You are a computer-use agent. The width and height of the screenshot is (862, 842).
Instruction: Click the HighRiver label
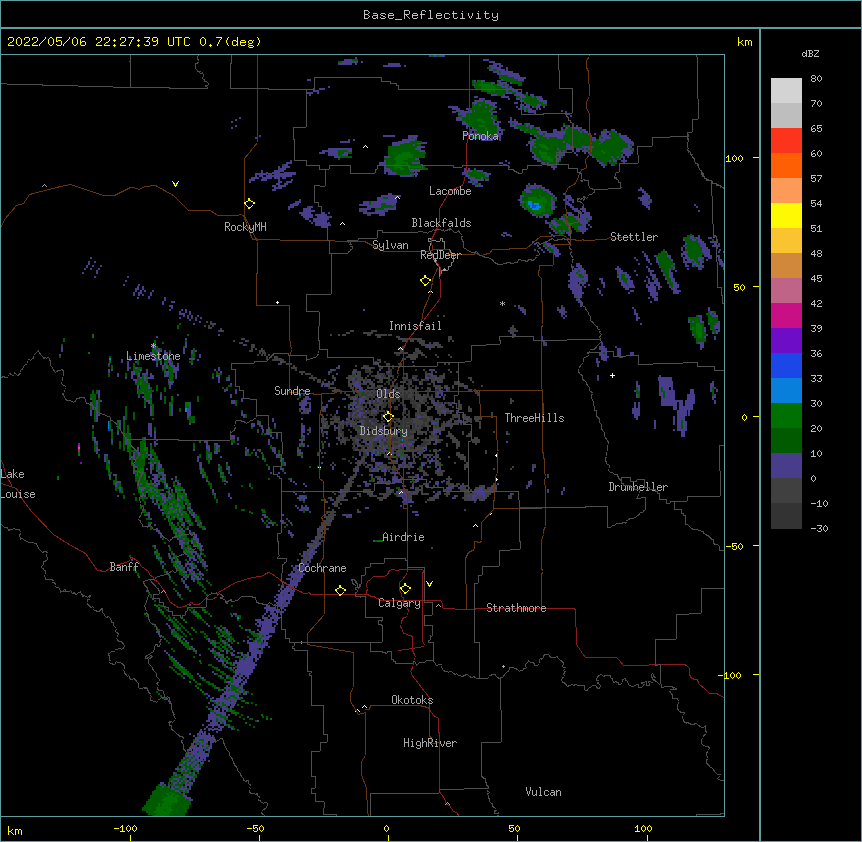point(430,743)
